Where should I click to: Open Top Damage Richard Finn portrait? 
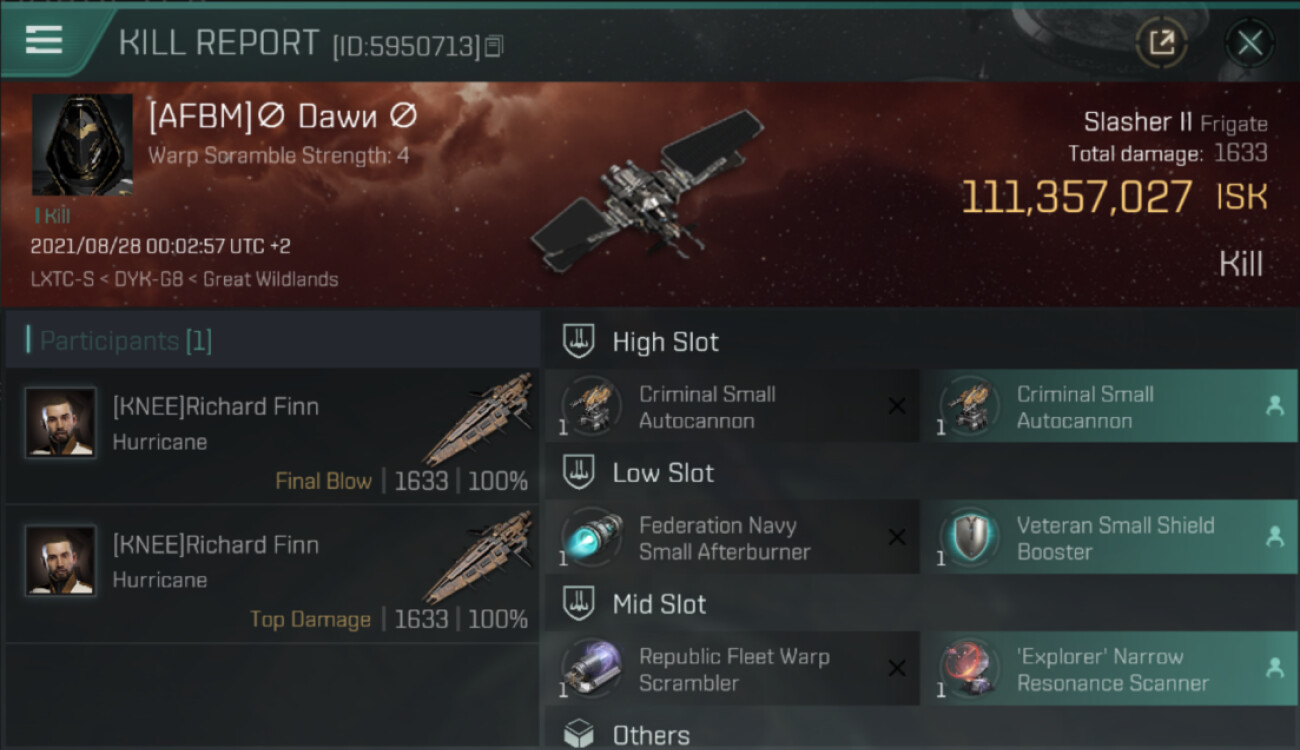[x=61, y=561]
